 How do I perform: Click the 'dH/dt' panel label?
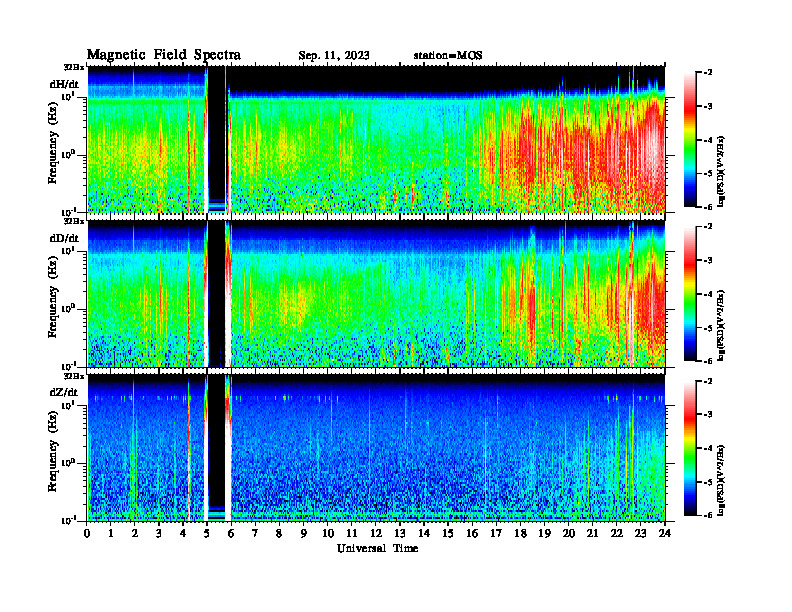pyautogui.click(x=64, y=84)
